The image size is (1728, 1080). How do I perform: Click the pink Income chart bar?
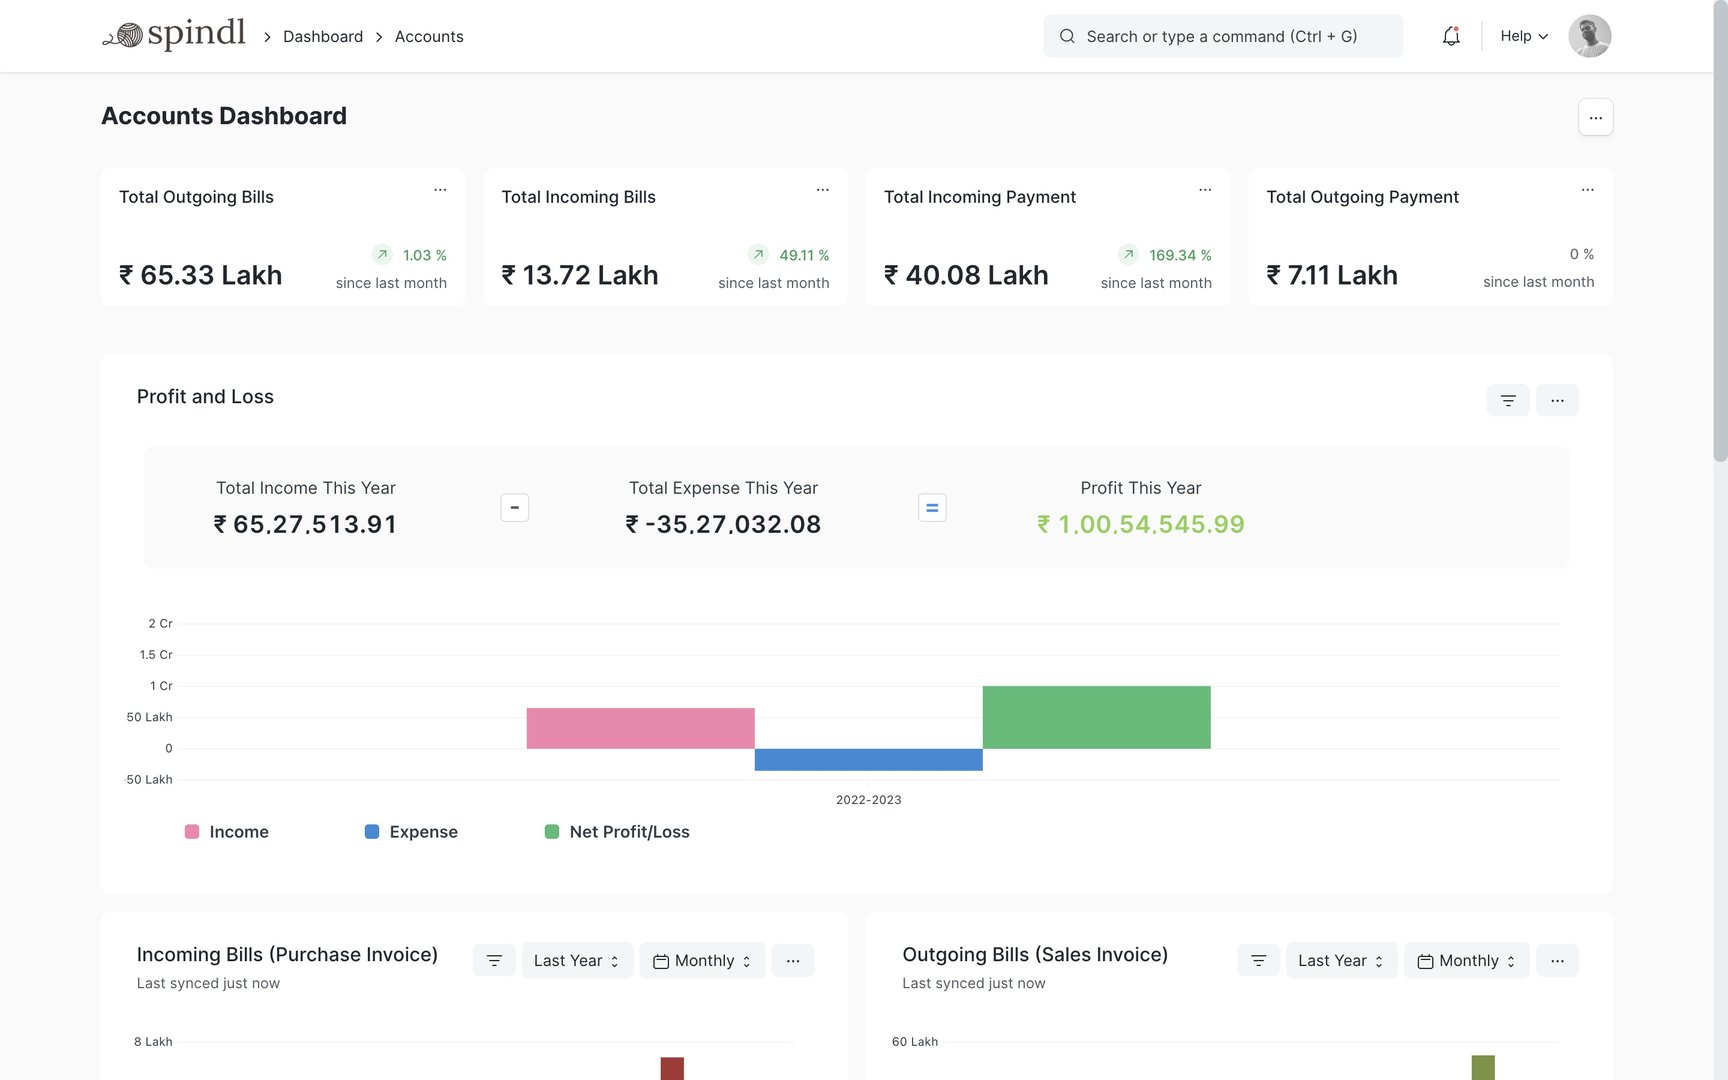tap(640, 728)
